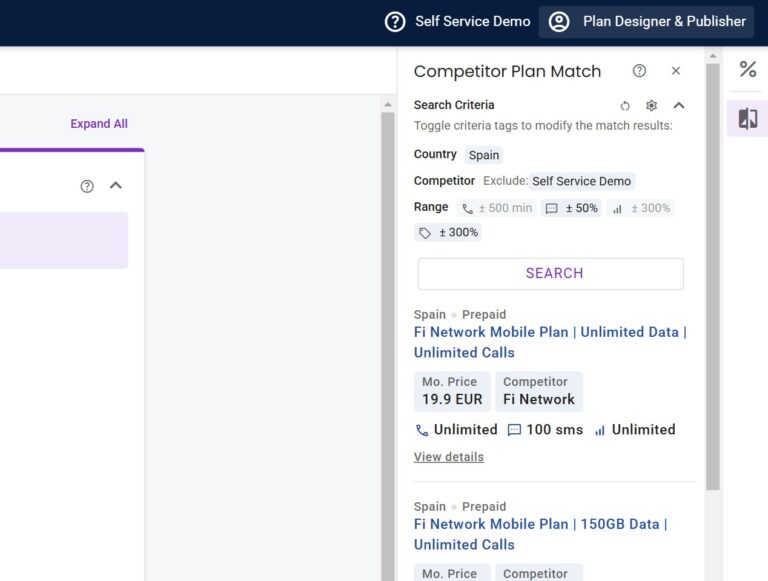
Task: Reset search criteria with the refresh icon
Action: pyautogui.click(x=625, y=106)
